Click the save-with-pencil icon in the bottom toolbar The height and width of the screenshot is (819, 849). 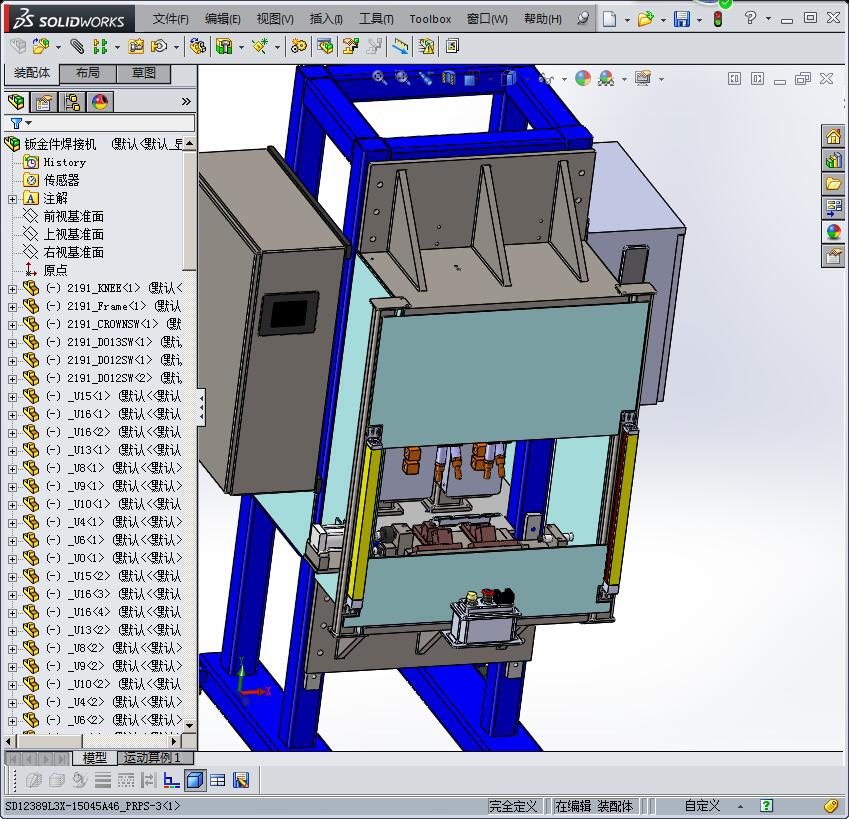241,780
